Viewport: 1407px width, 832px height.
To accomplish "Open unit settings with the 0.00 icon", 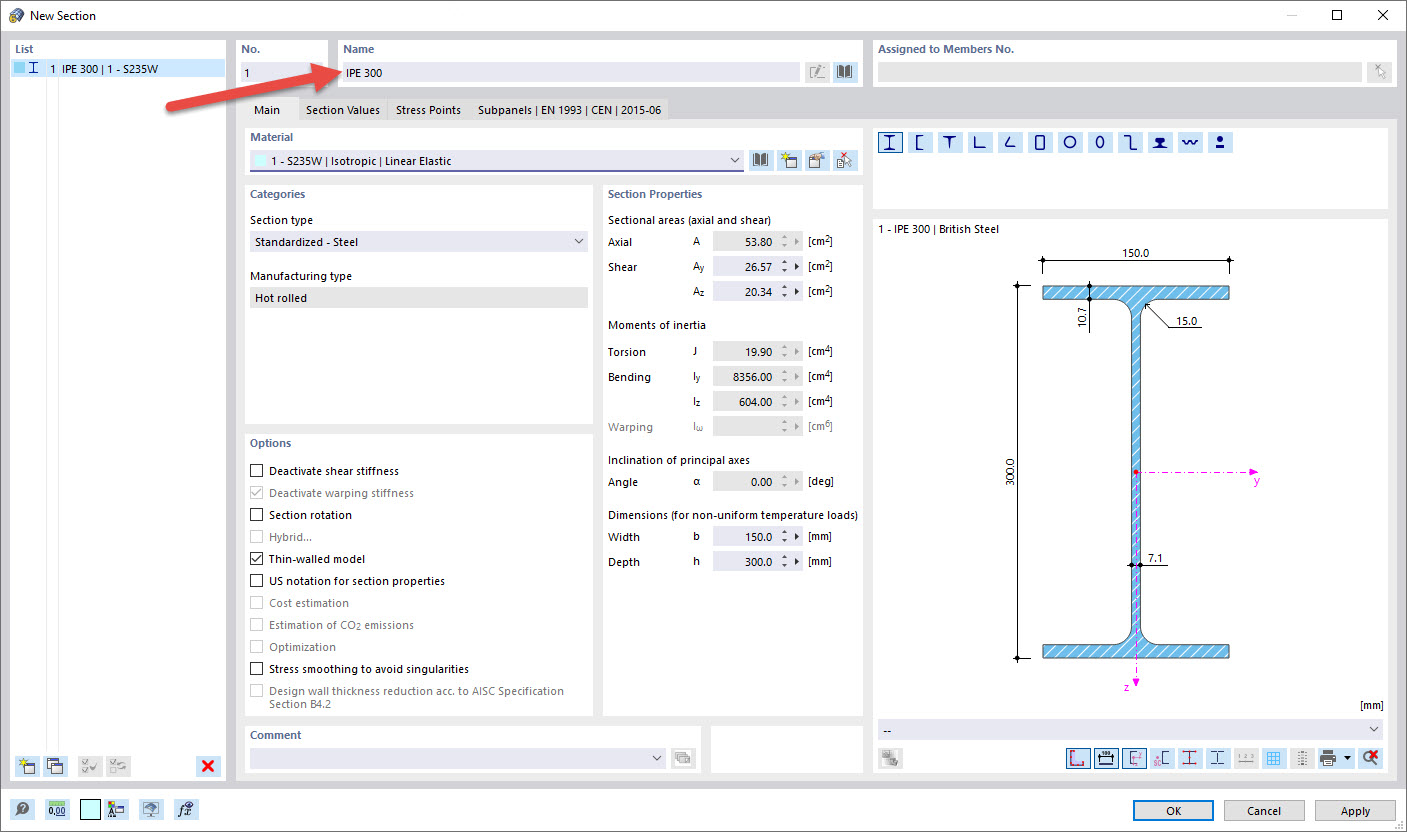I will (x=57, y=809).
